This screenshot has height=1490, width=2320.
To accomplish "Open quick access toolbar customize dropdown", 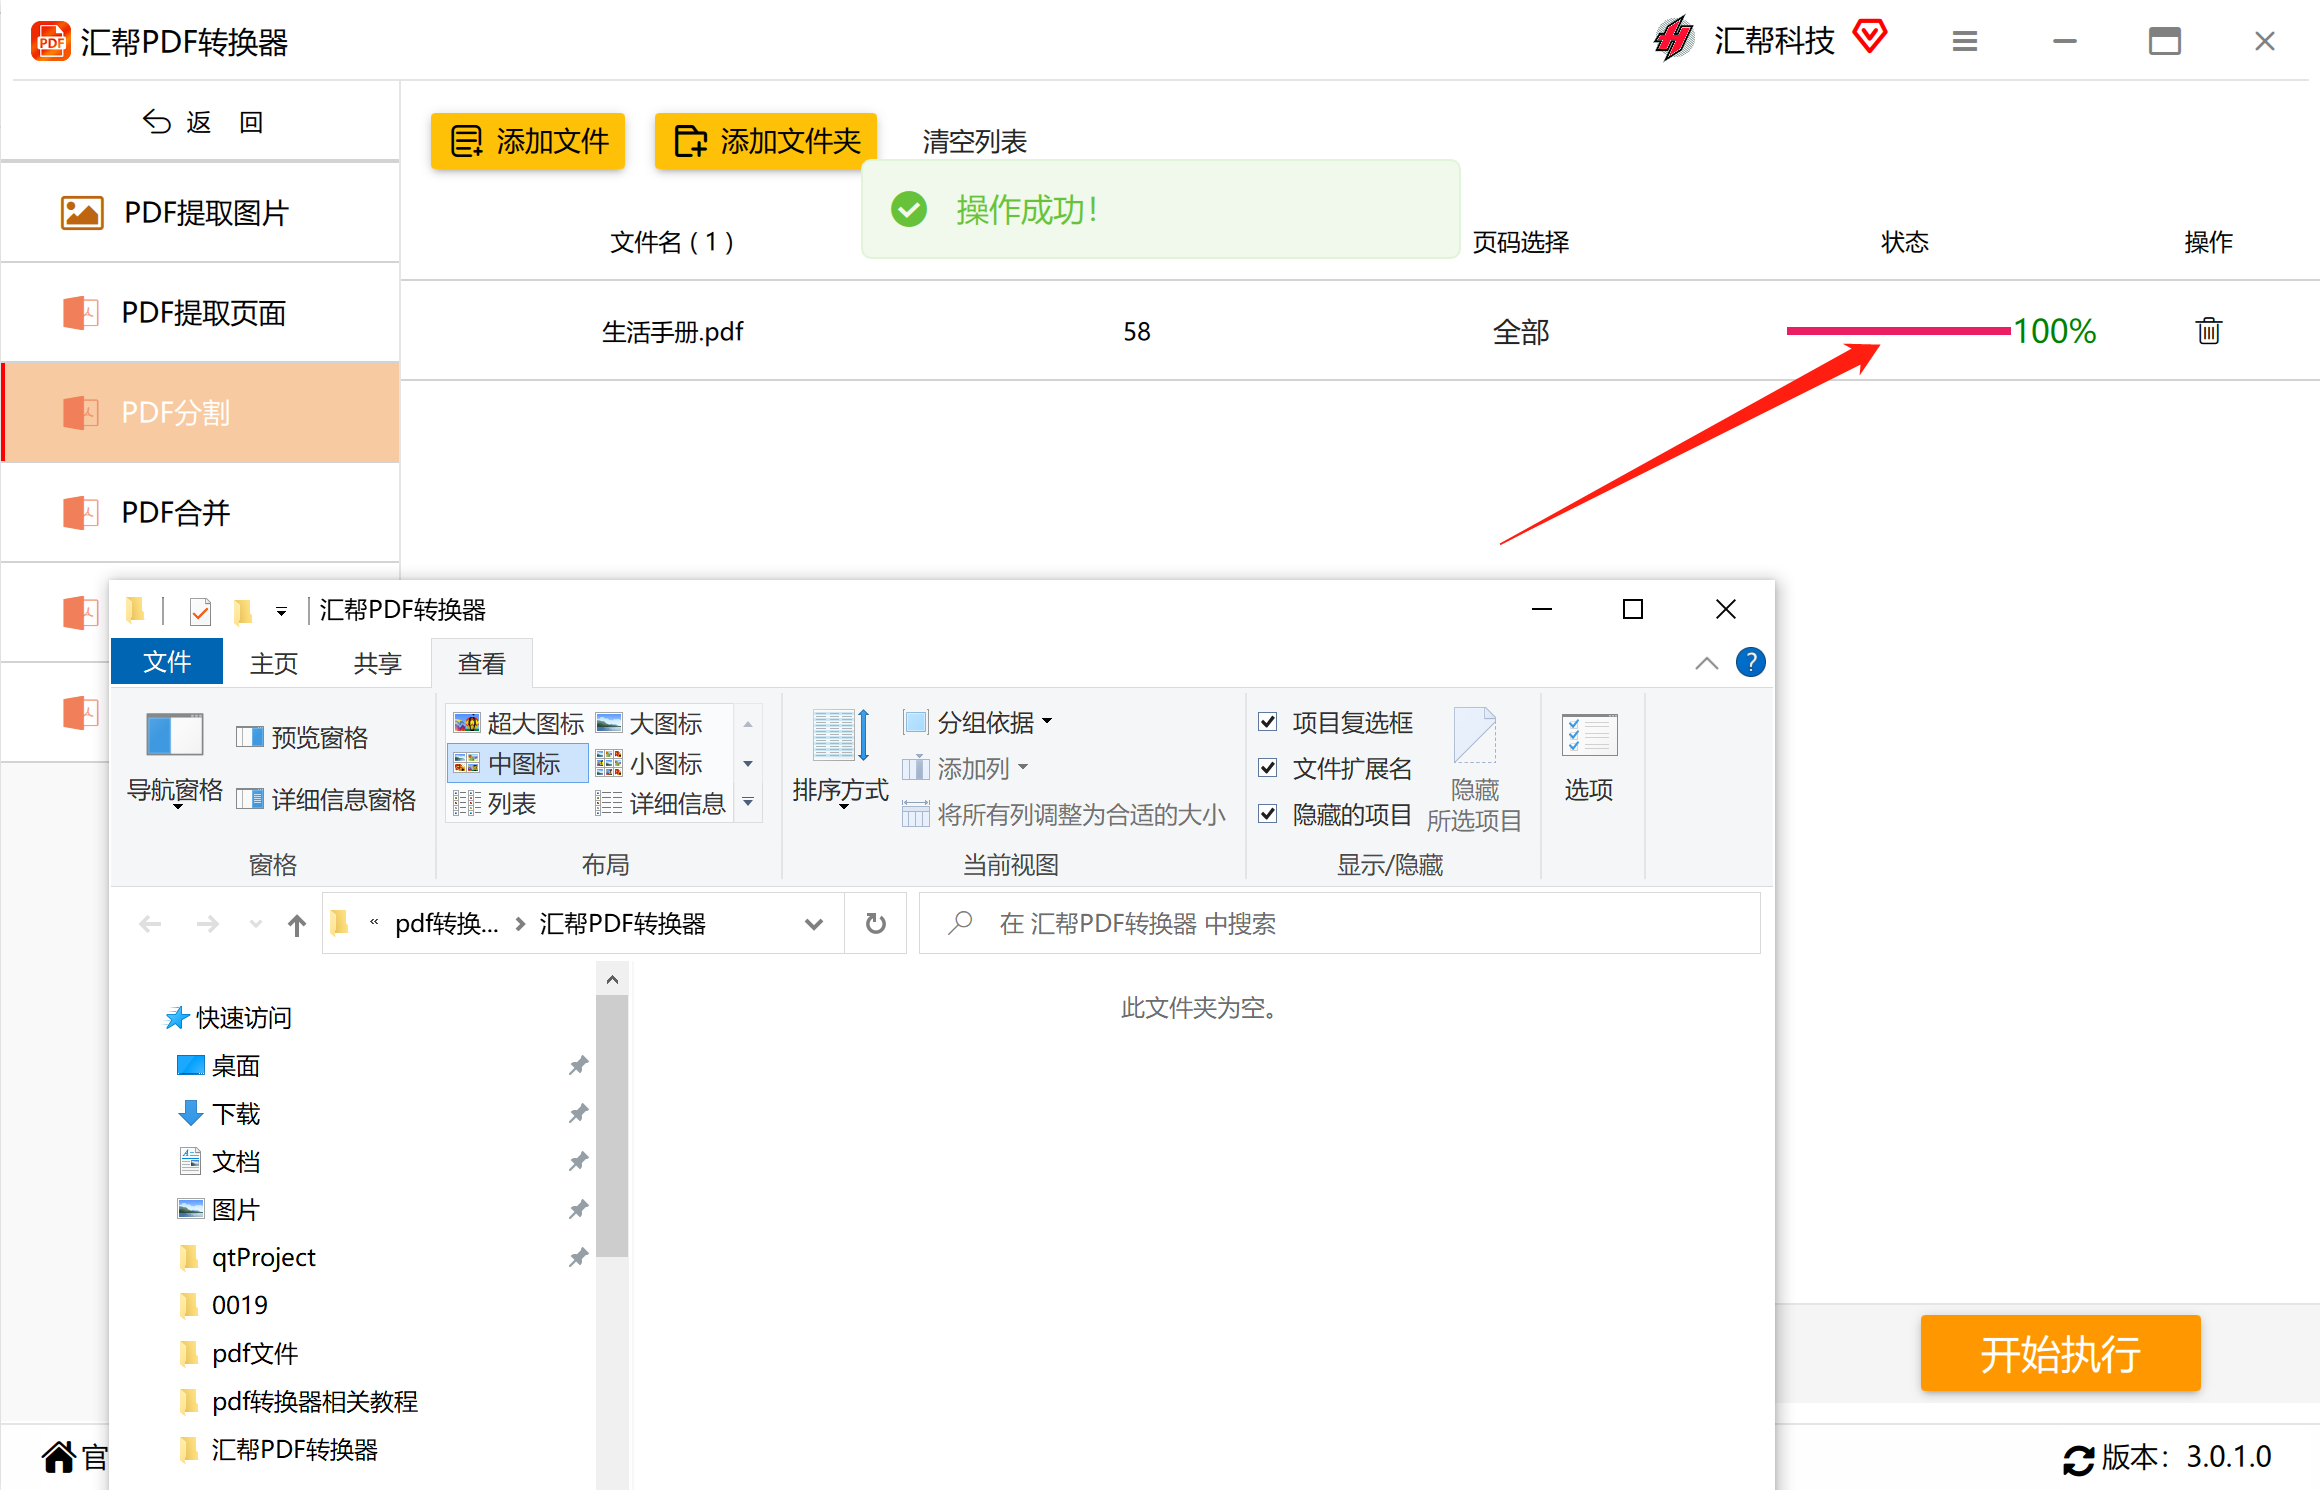I will pyautogui.click(x=282, y=611).
